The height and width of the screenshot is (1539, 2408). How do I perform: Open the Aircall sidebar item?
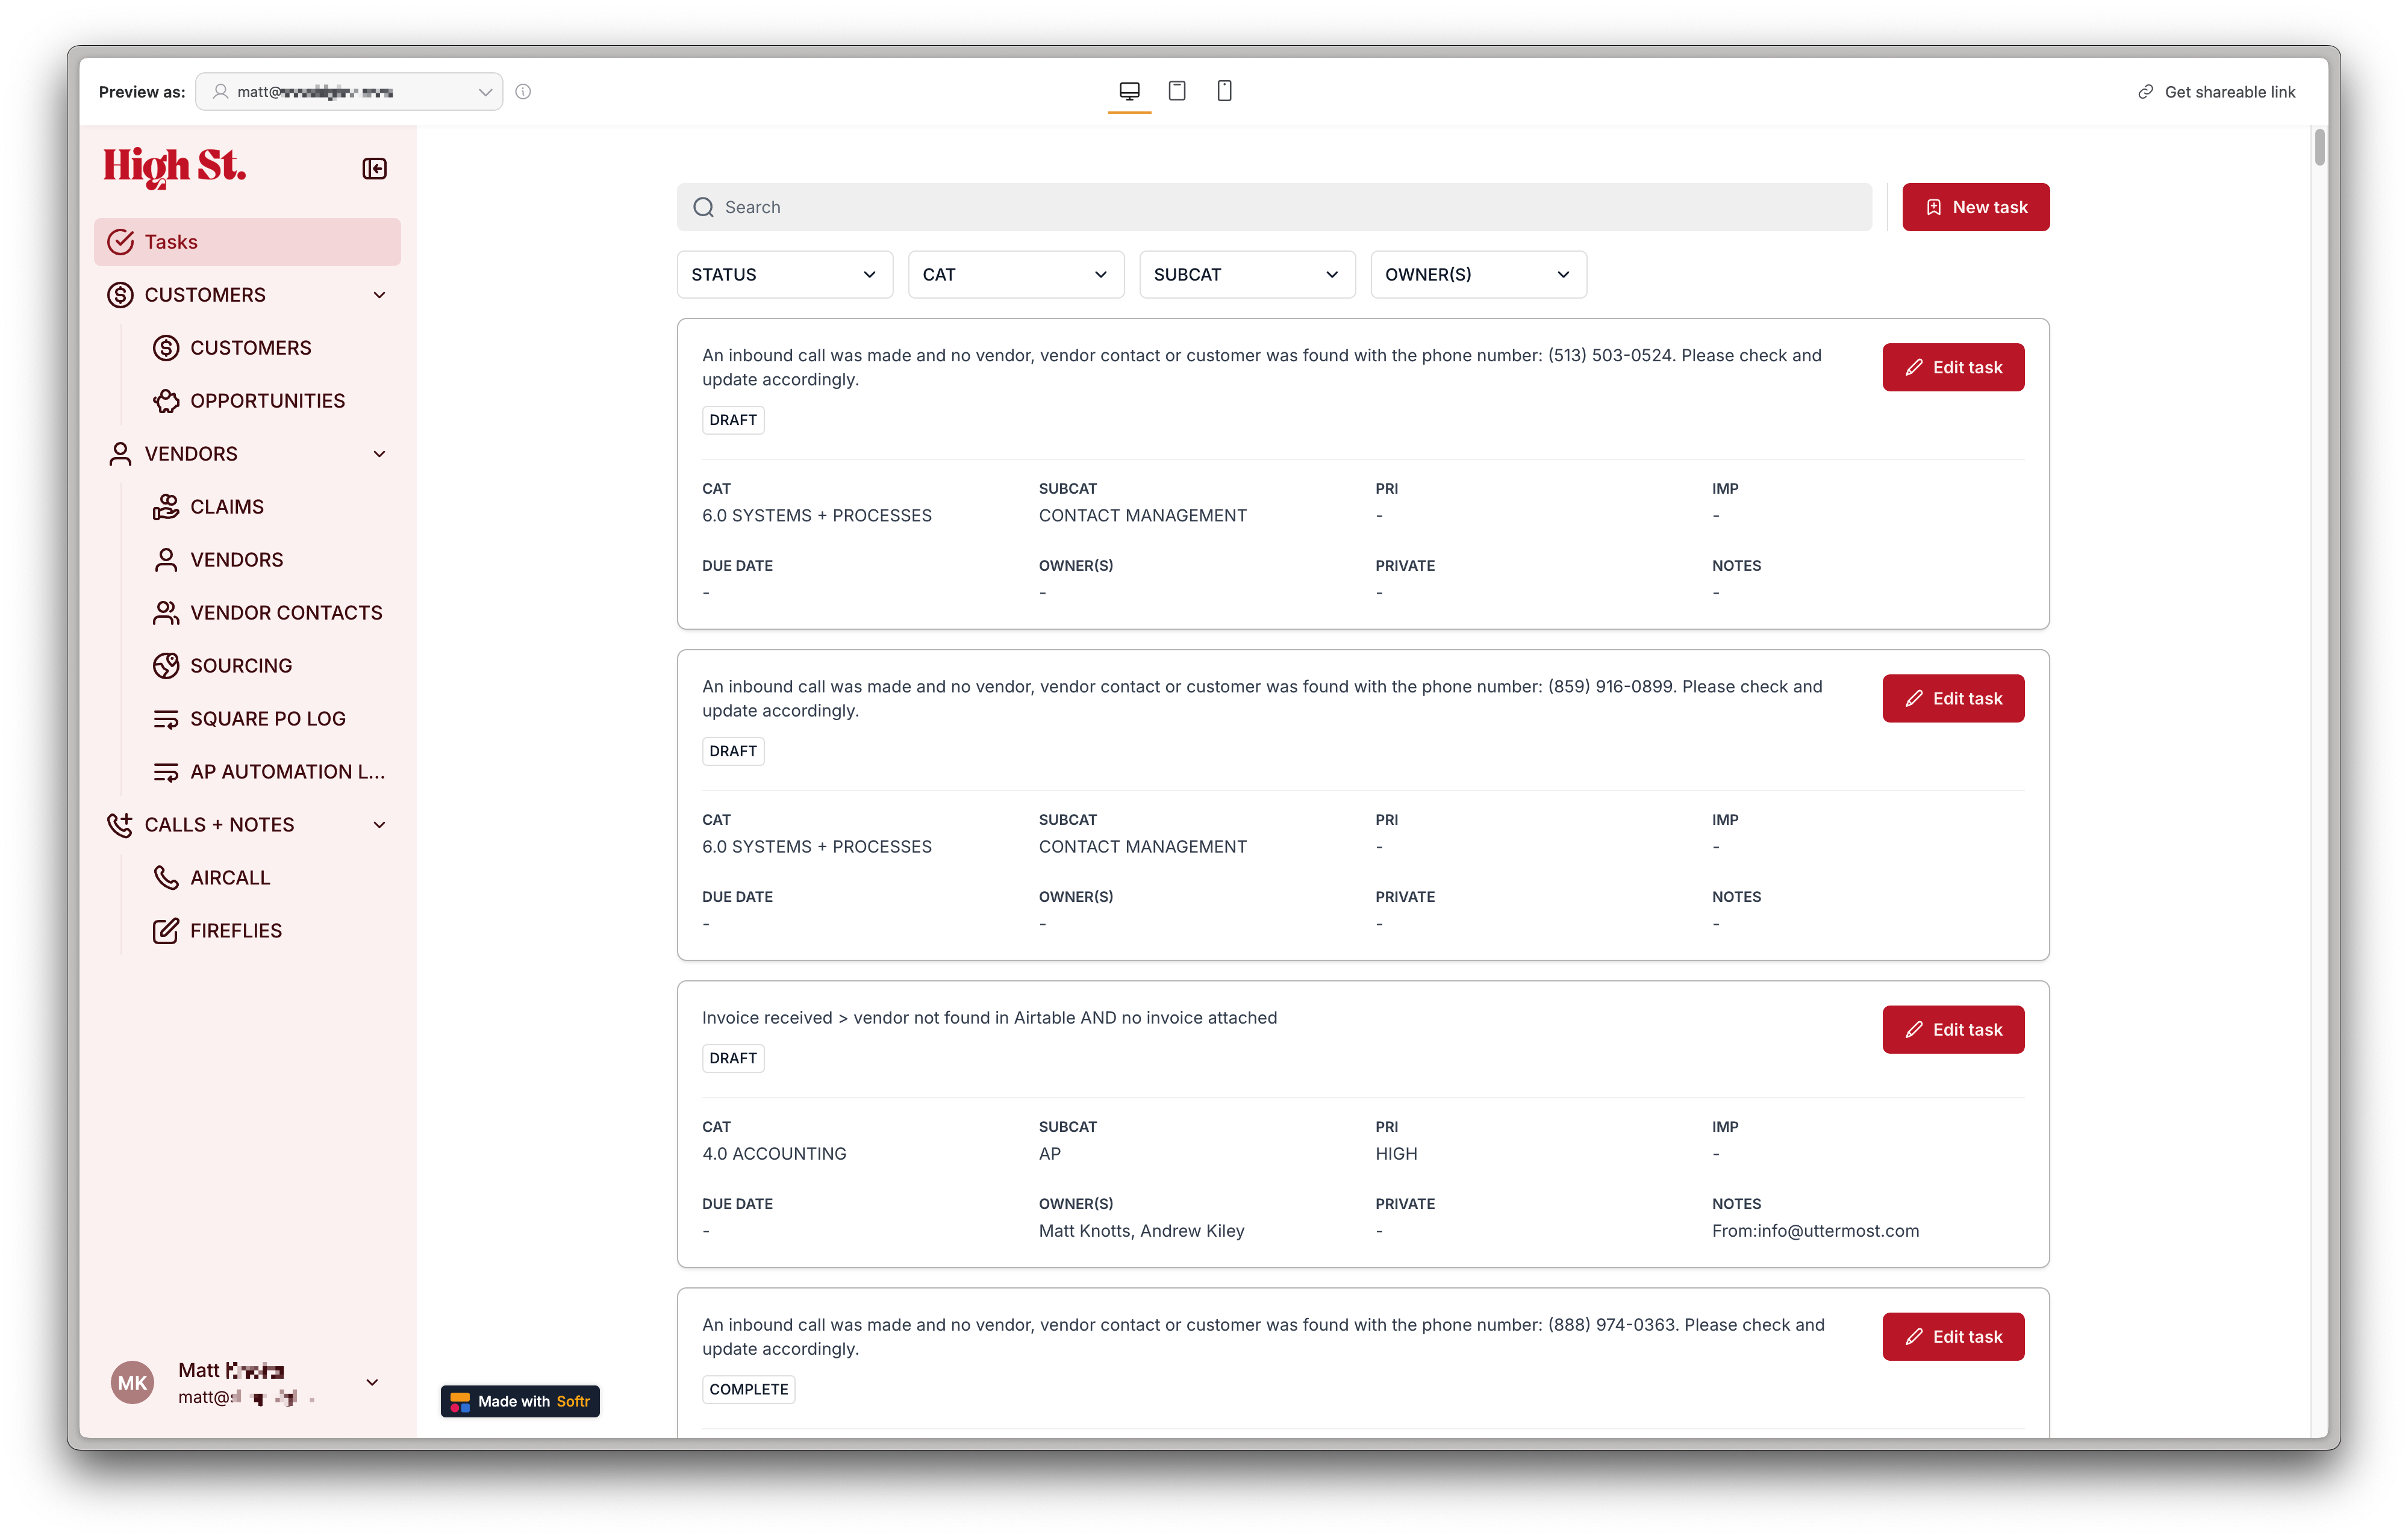coord(230,878)
